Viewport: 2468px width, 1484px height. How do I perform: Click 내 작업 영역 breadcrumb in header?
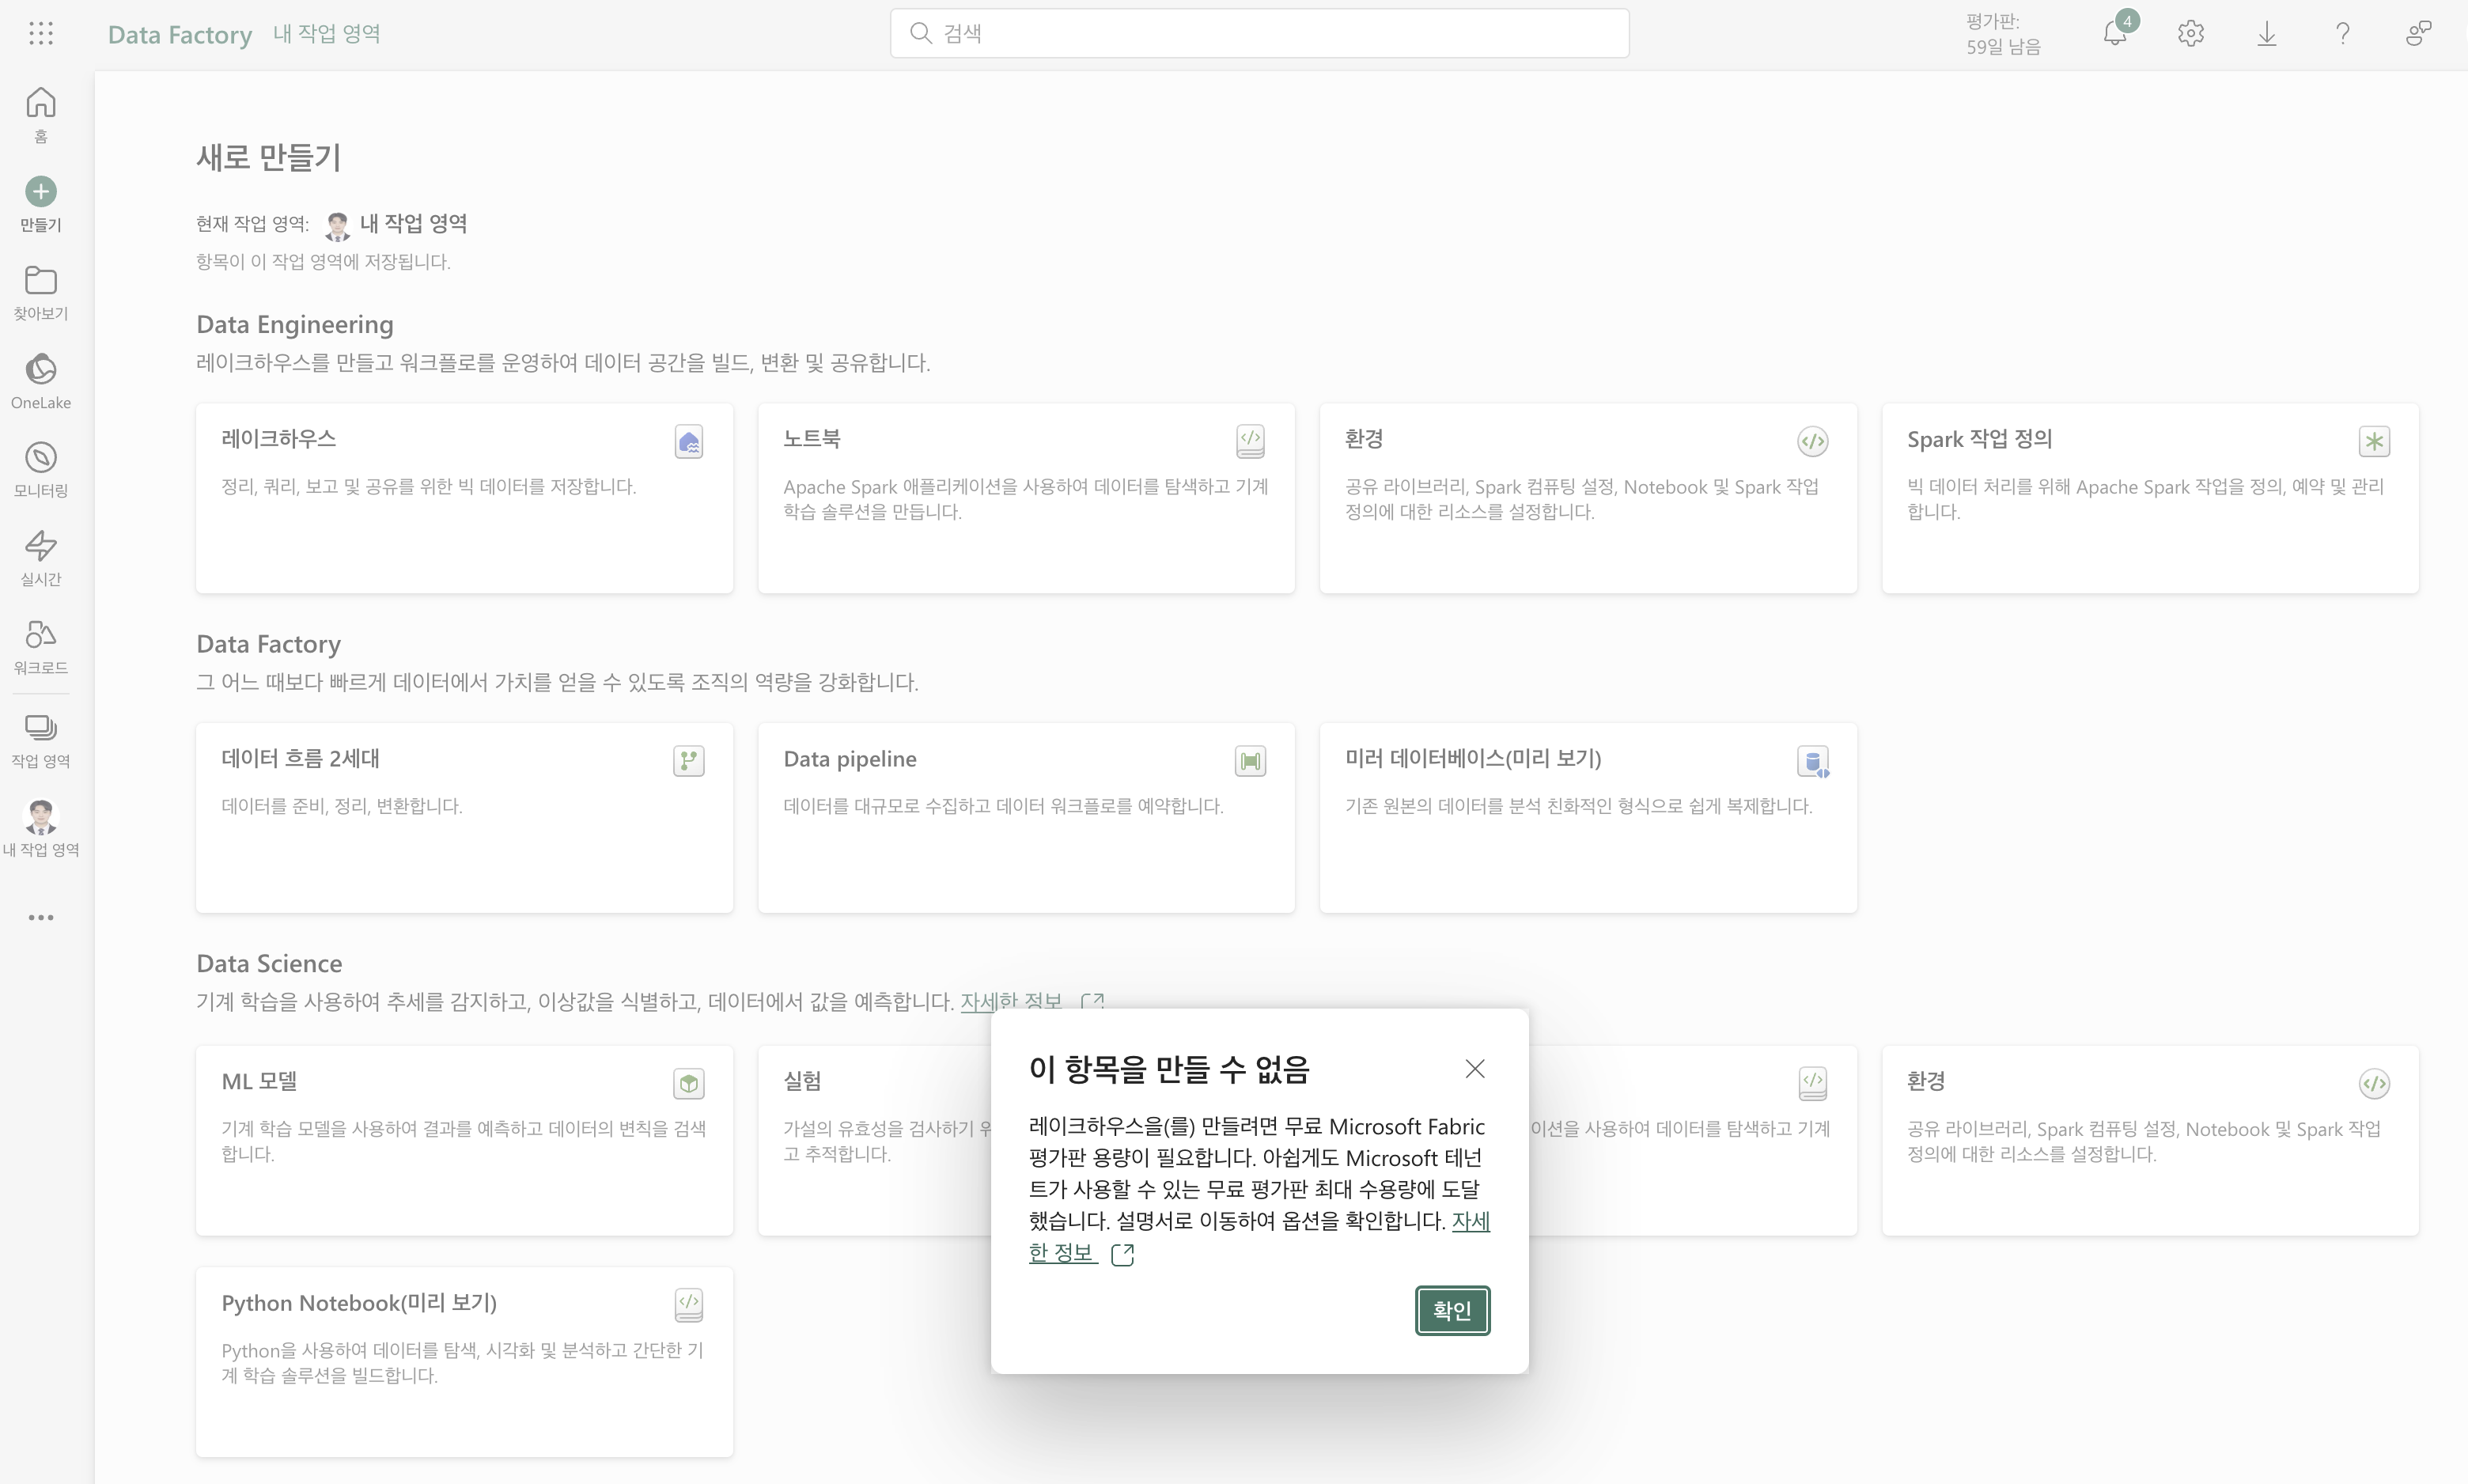point(327,34)
